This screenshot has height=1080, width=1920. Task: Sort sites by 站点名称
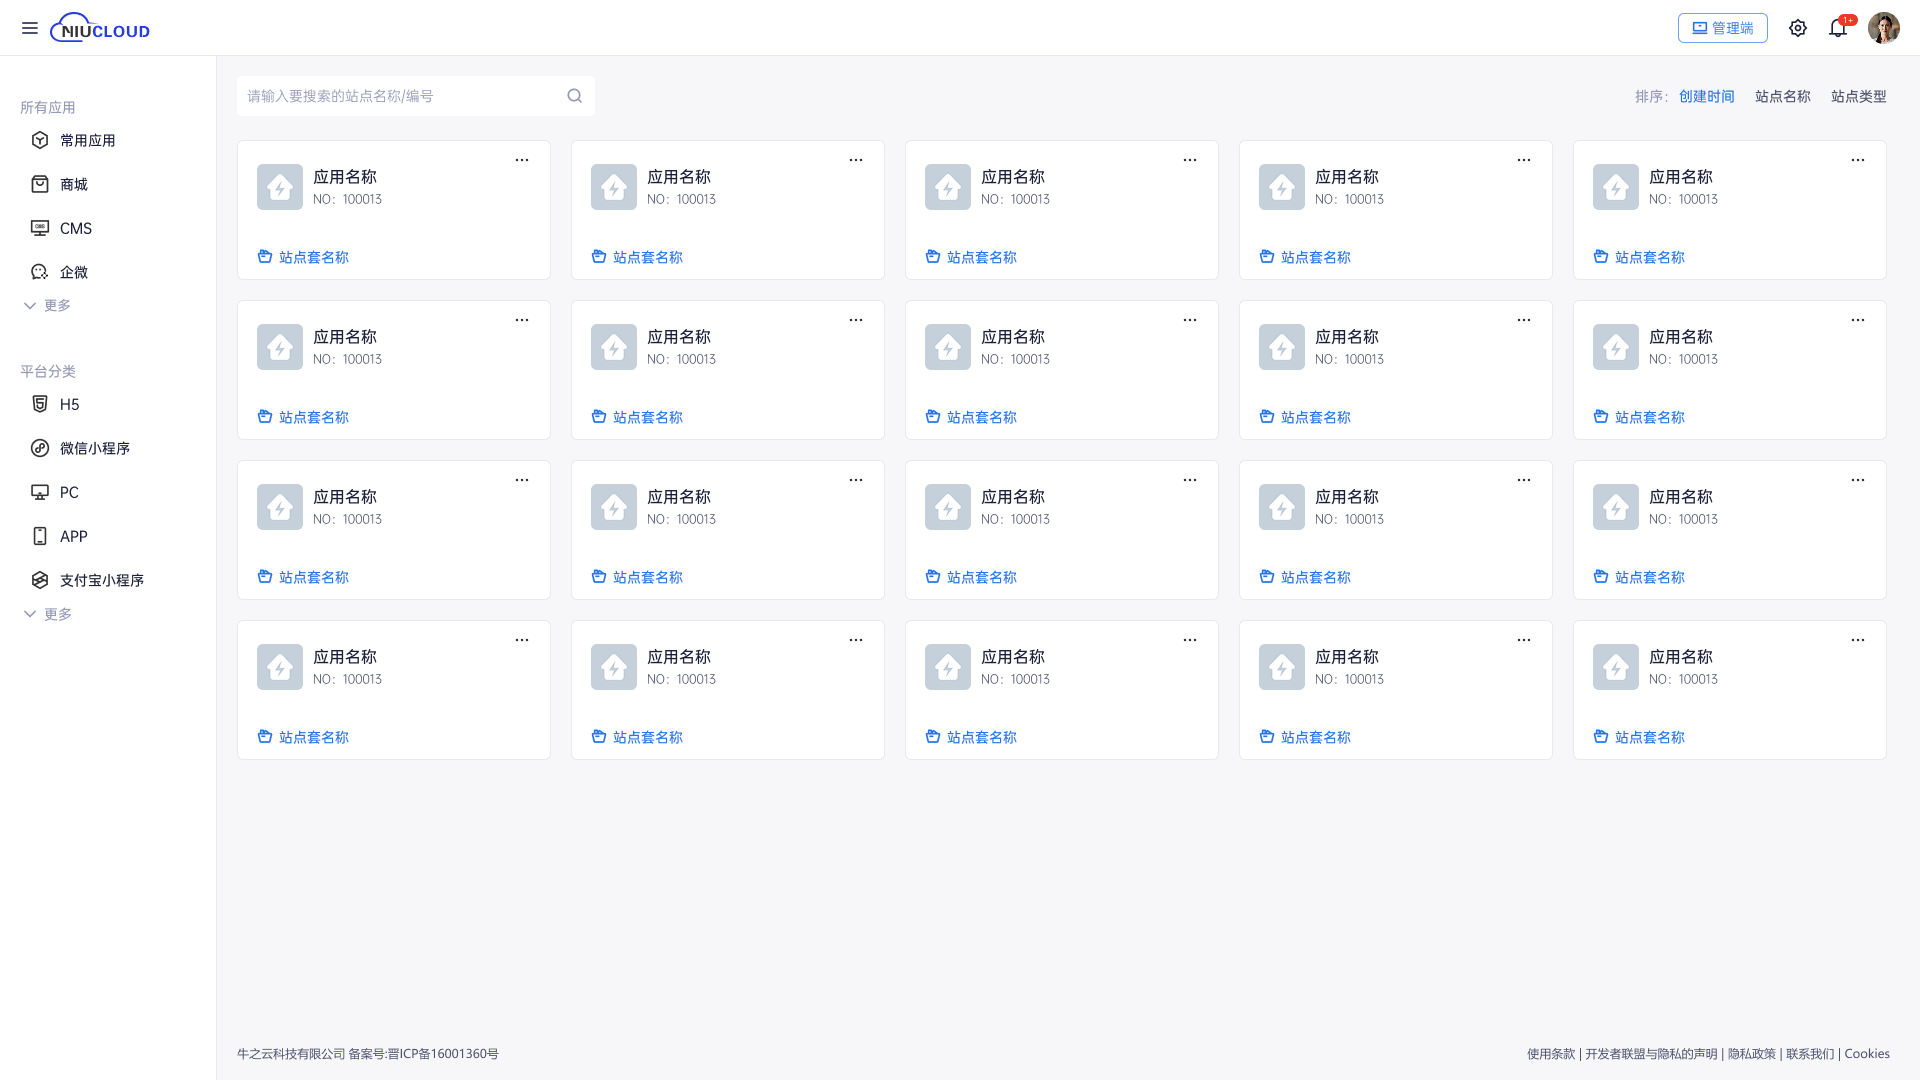pyautogui.click(x=1782, y=96)
